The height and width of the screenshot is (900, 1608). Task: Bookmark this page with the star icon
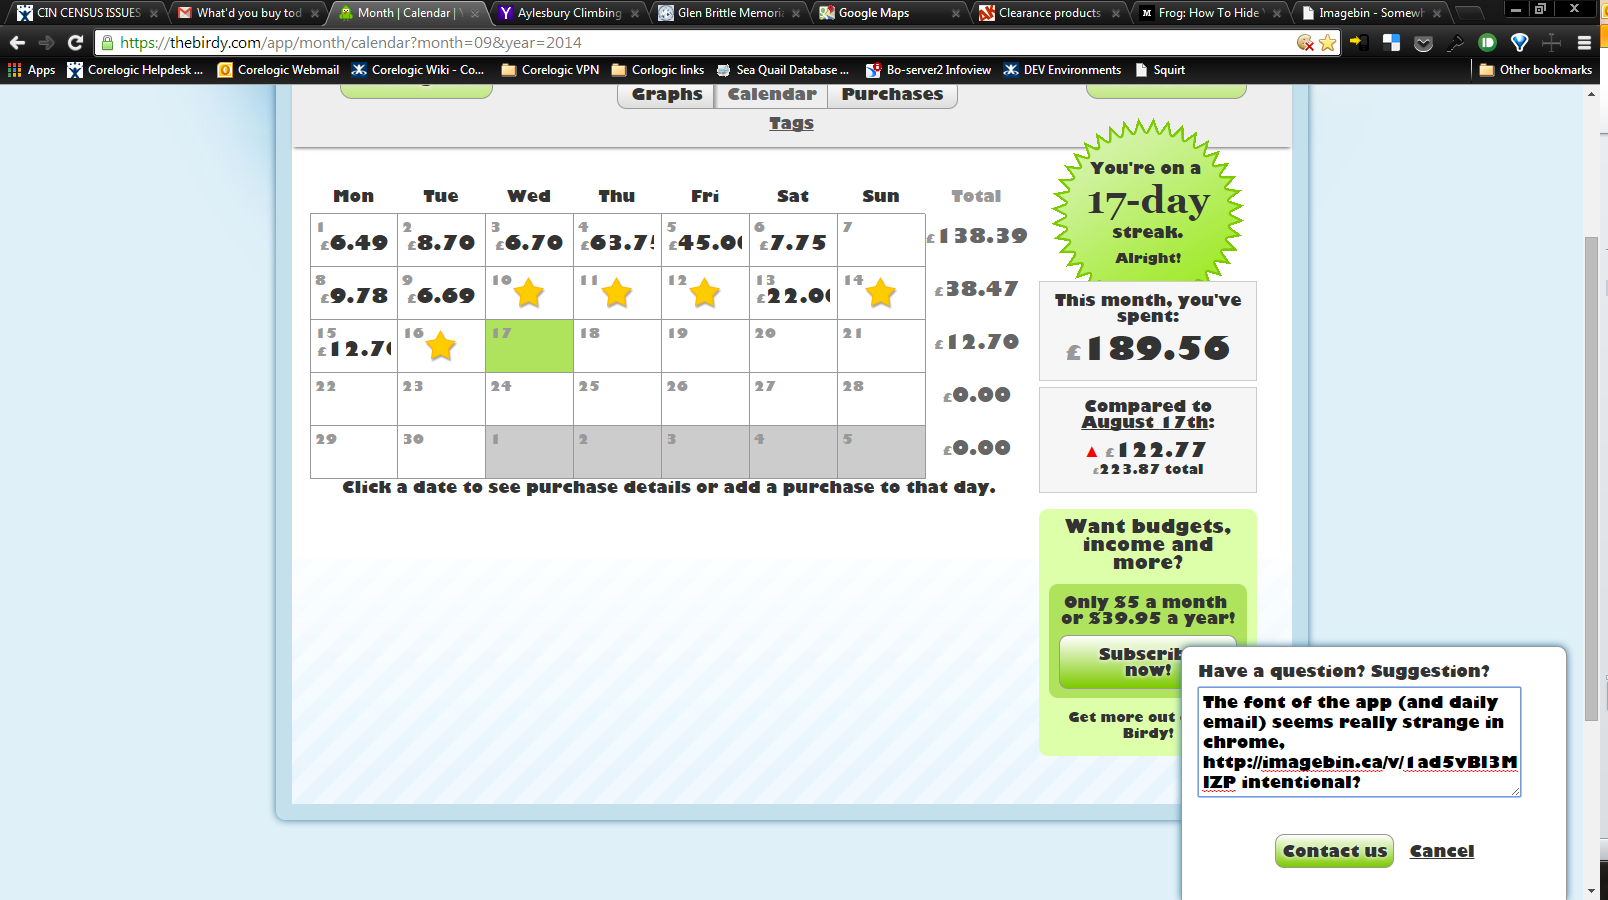click(x=1327, y=43)
